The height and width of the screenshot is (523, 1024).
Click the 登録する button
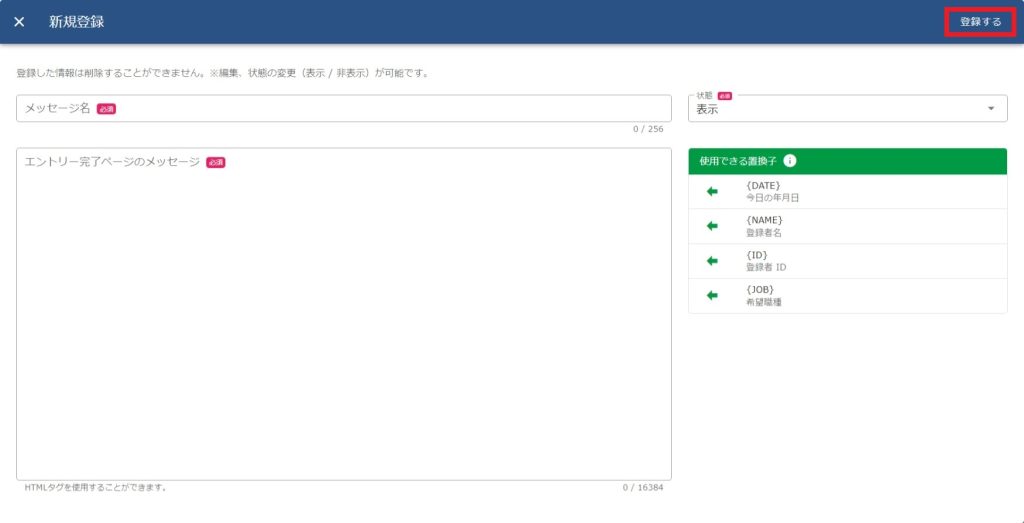pos(980,22)
